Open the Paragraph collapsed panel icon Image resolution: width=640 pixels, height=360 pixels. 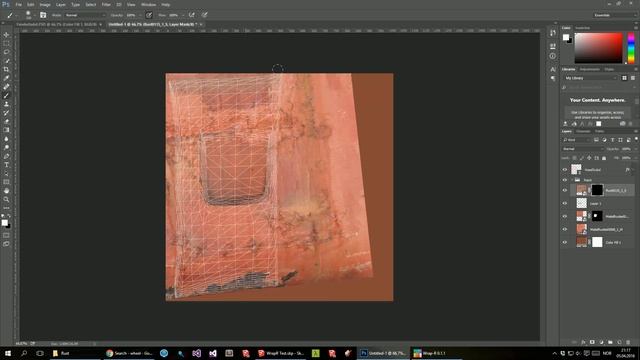pos(553,78)
